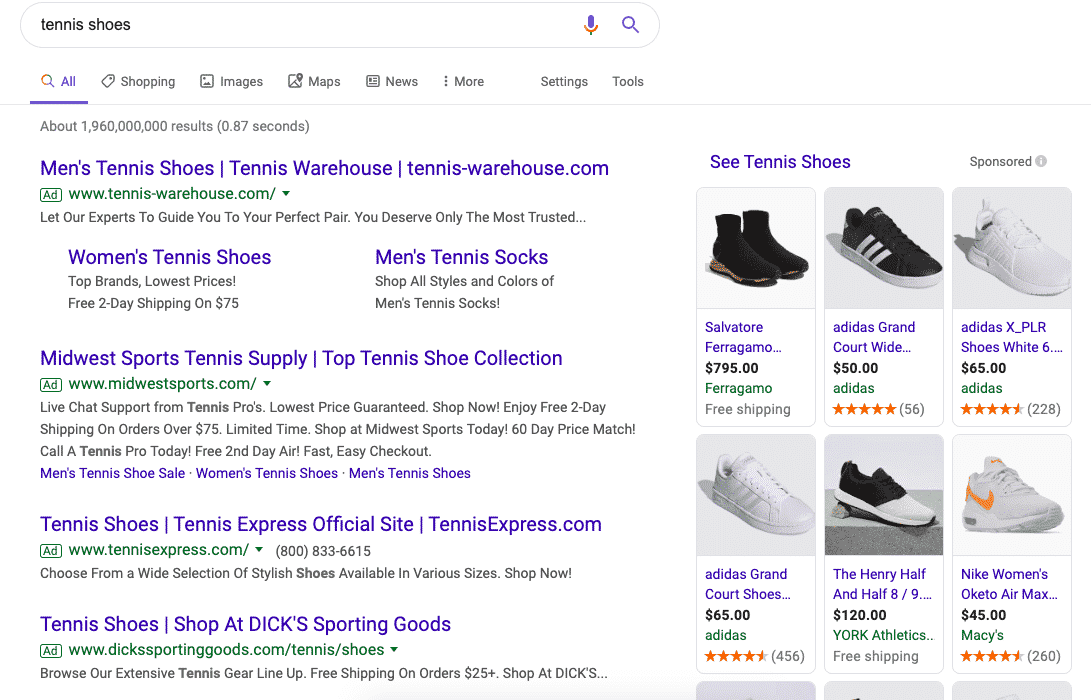Select The Henry Half And Half shoe image
1091x700 pixels.
pos(884,495)
